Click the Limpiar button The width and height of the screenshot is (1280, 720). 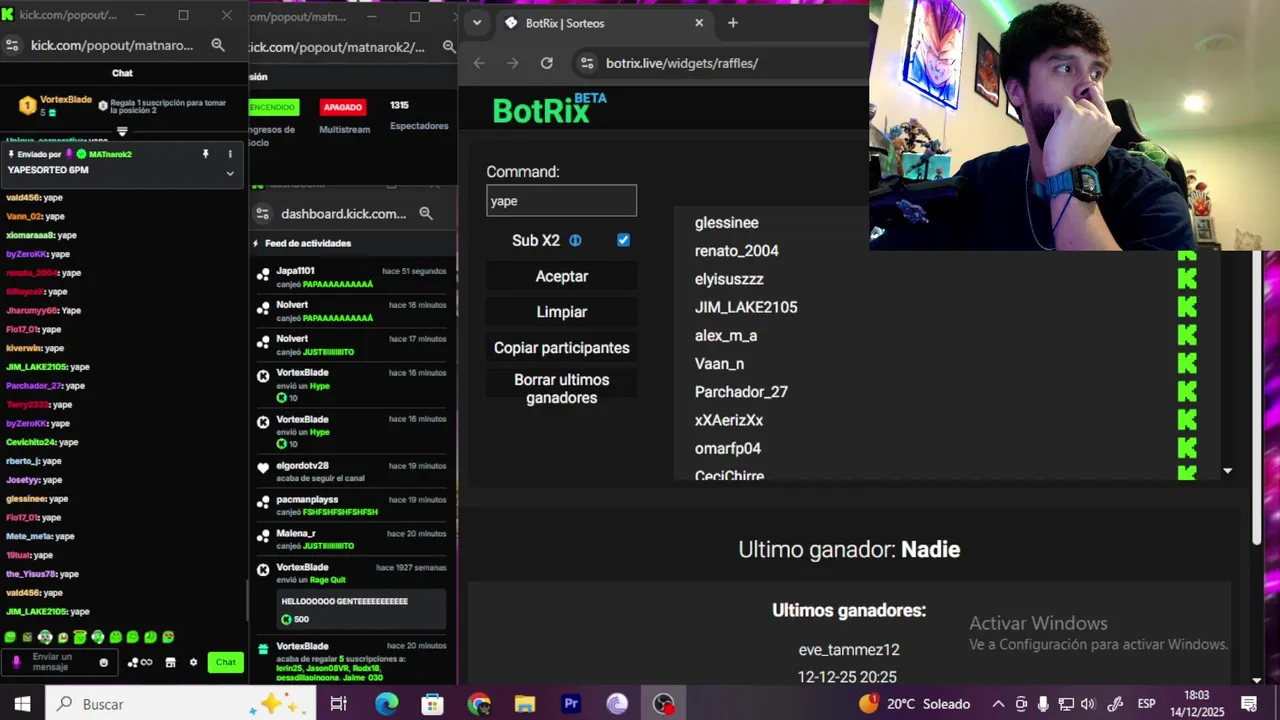pos(561,312)
